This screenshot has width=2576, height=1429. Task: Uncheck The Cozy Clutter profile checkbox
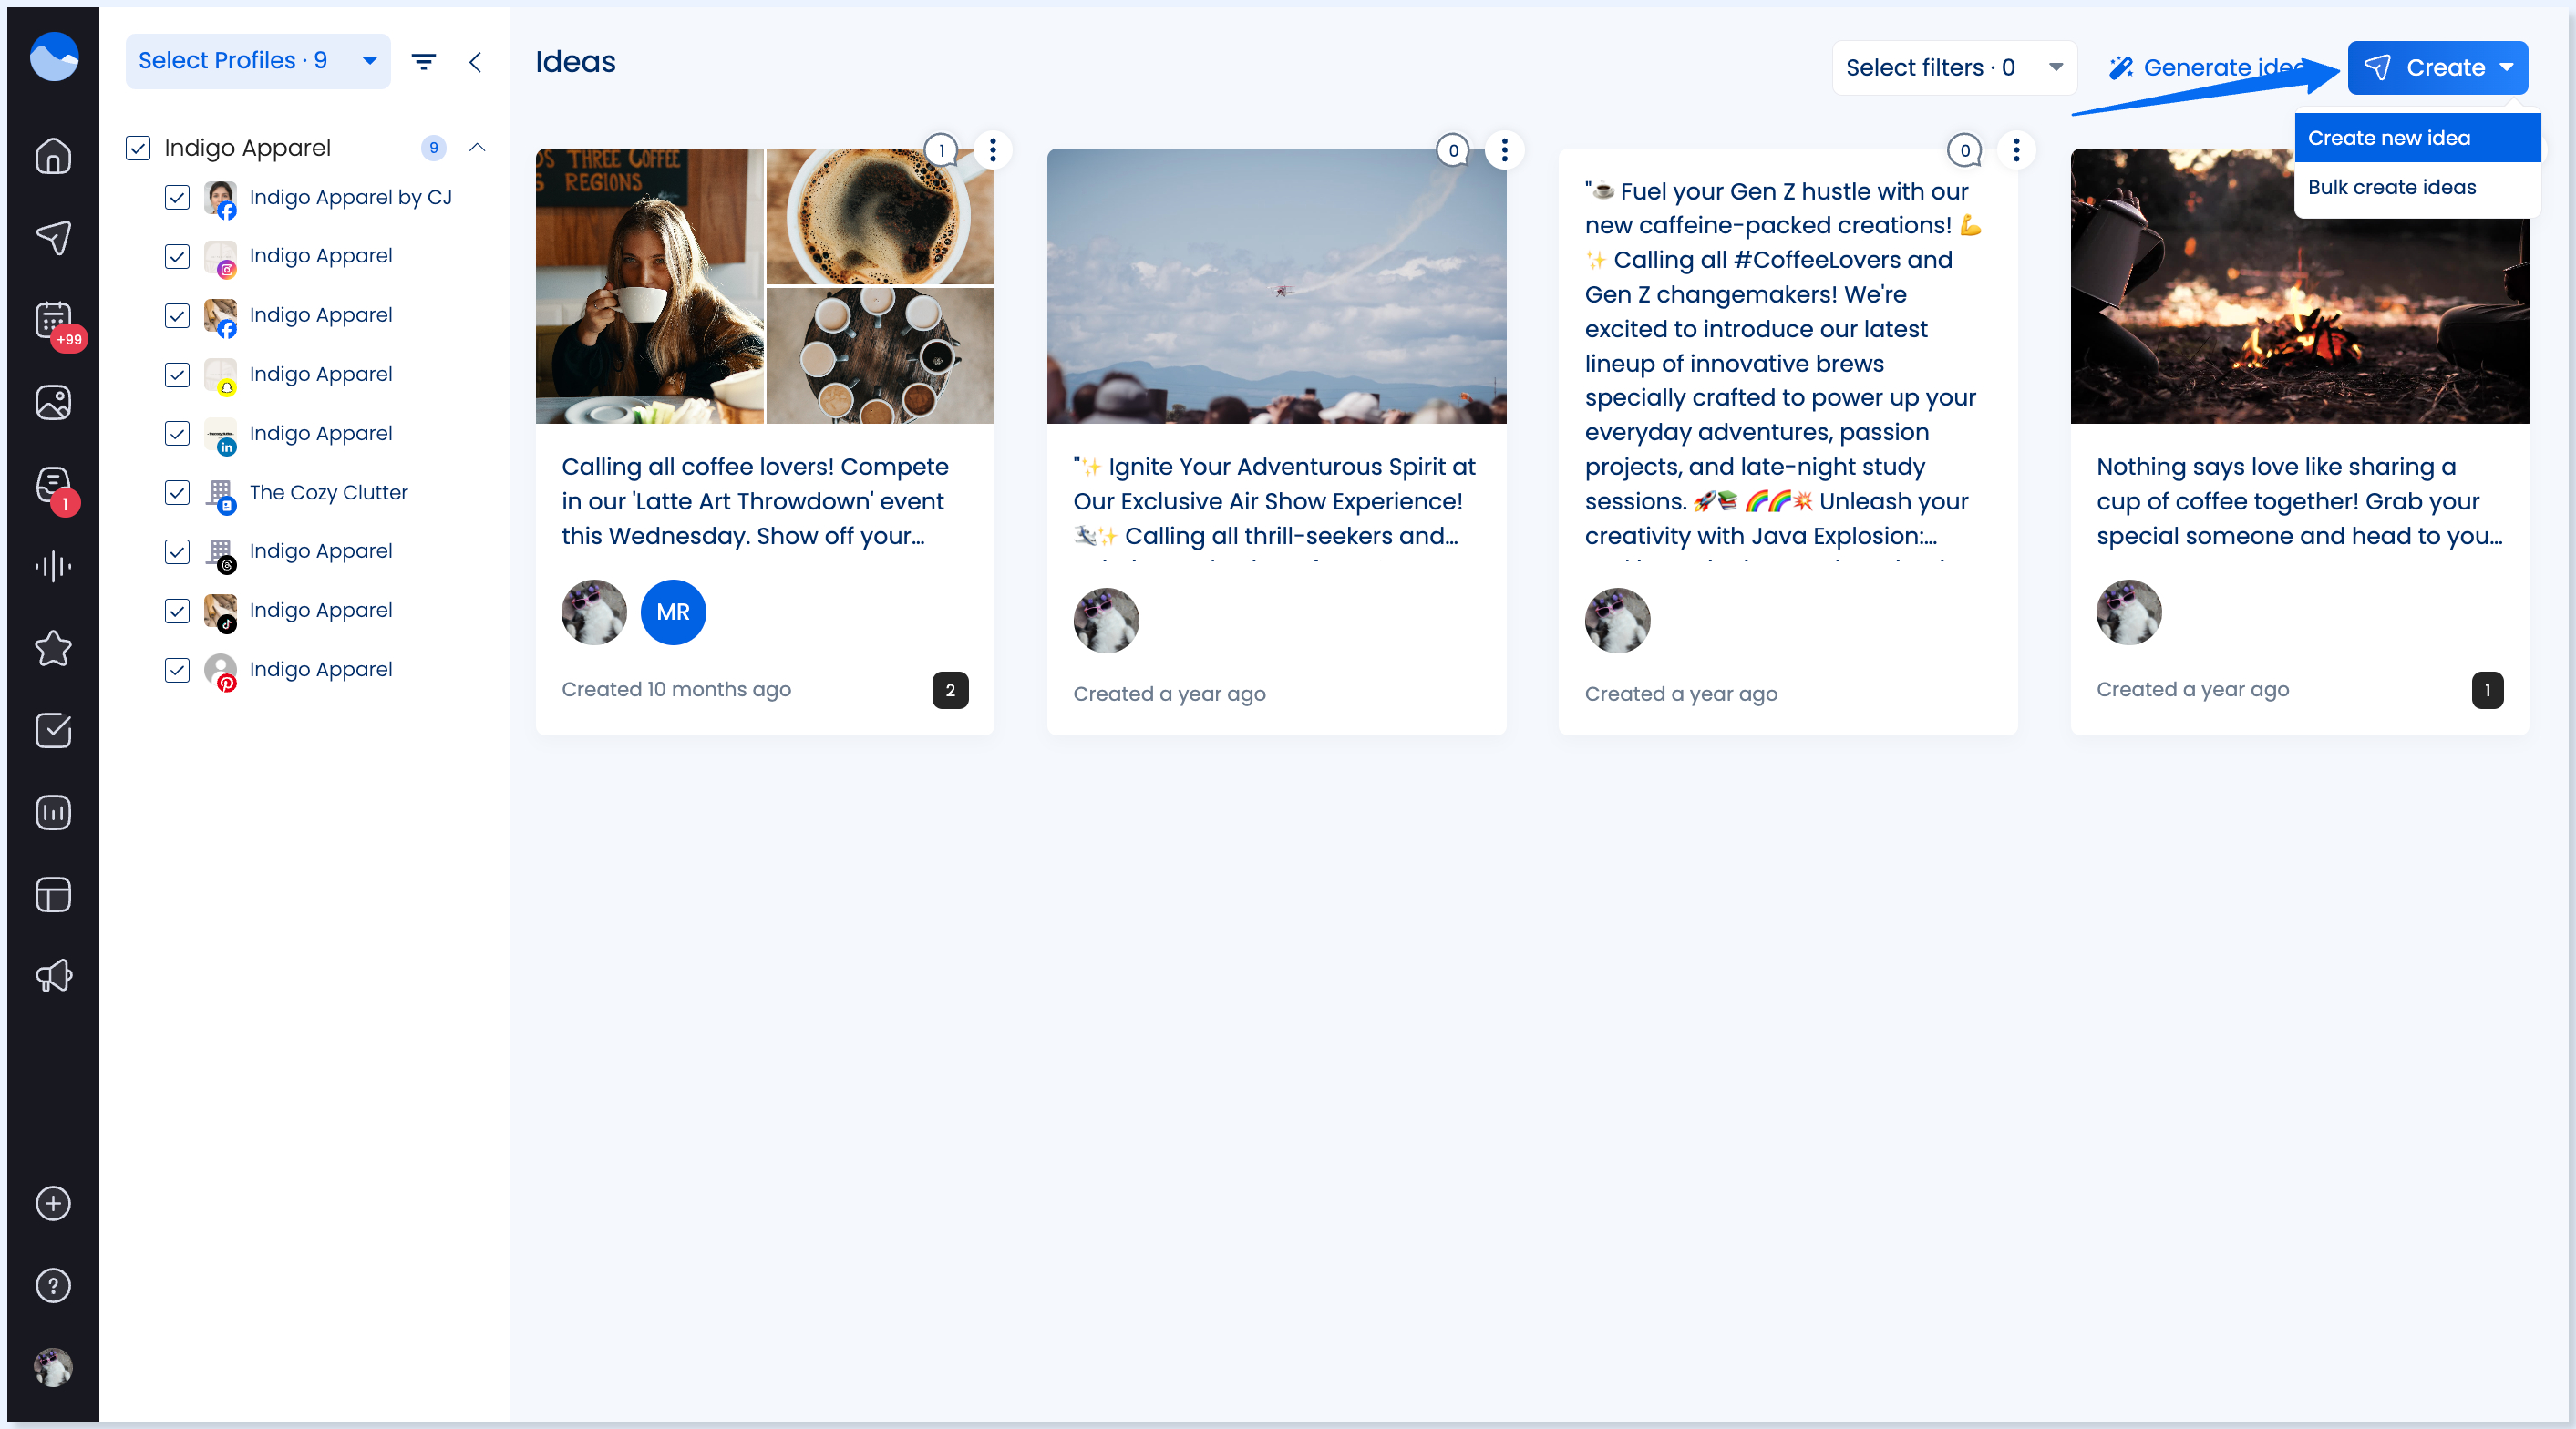[177, 492]
